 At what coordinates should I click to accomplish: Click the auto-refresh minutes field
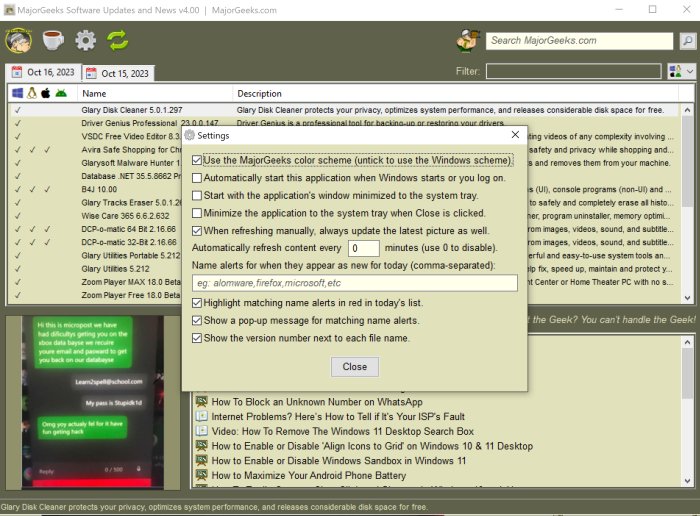tap(364, 248)
